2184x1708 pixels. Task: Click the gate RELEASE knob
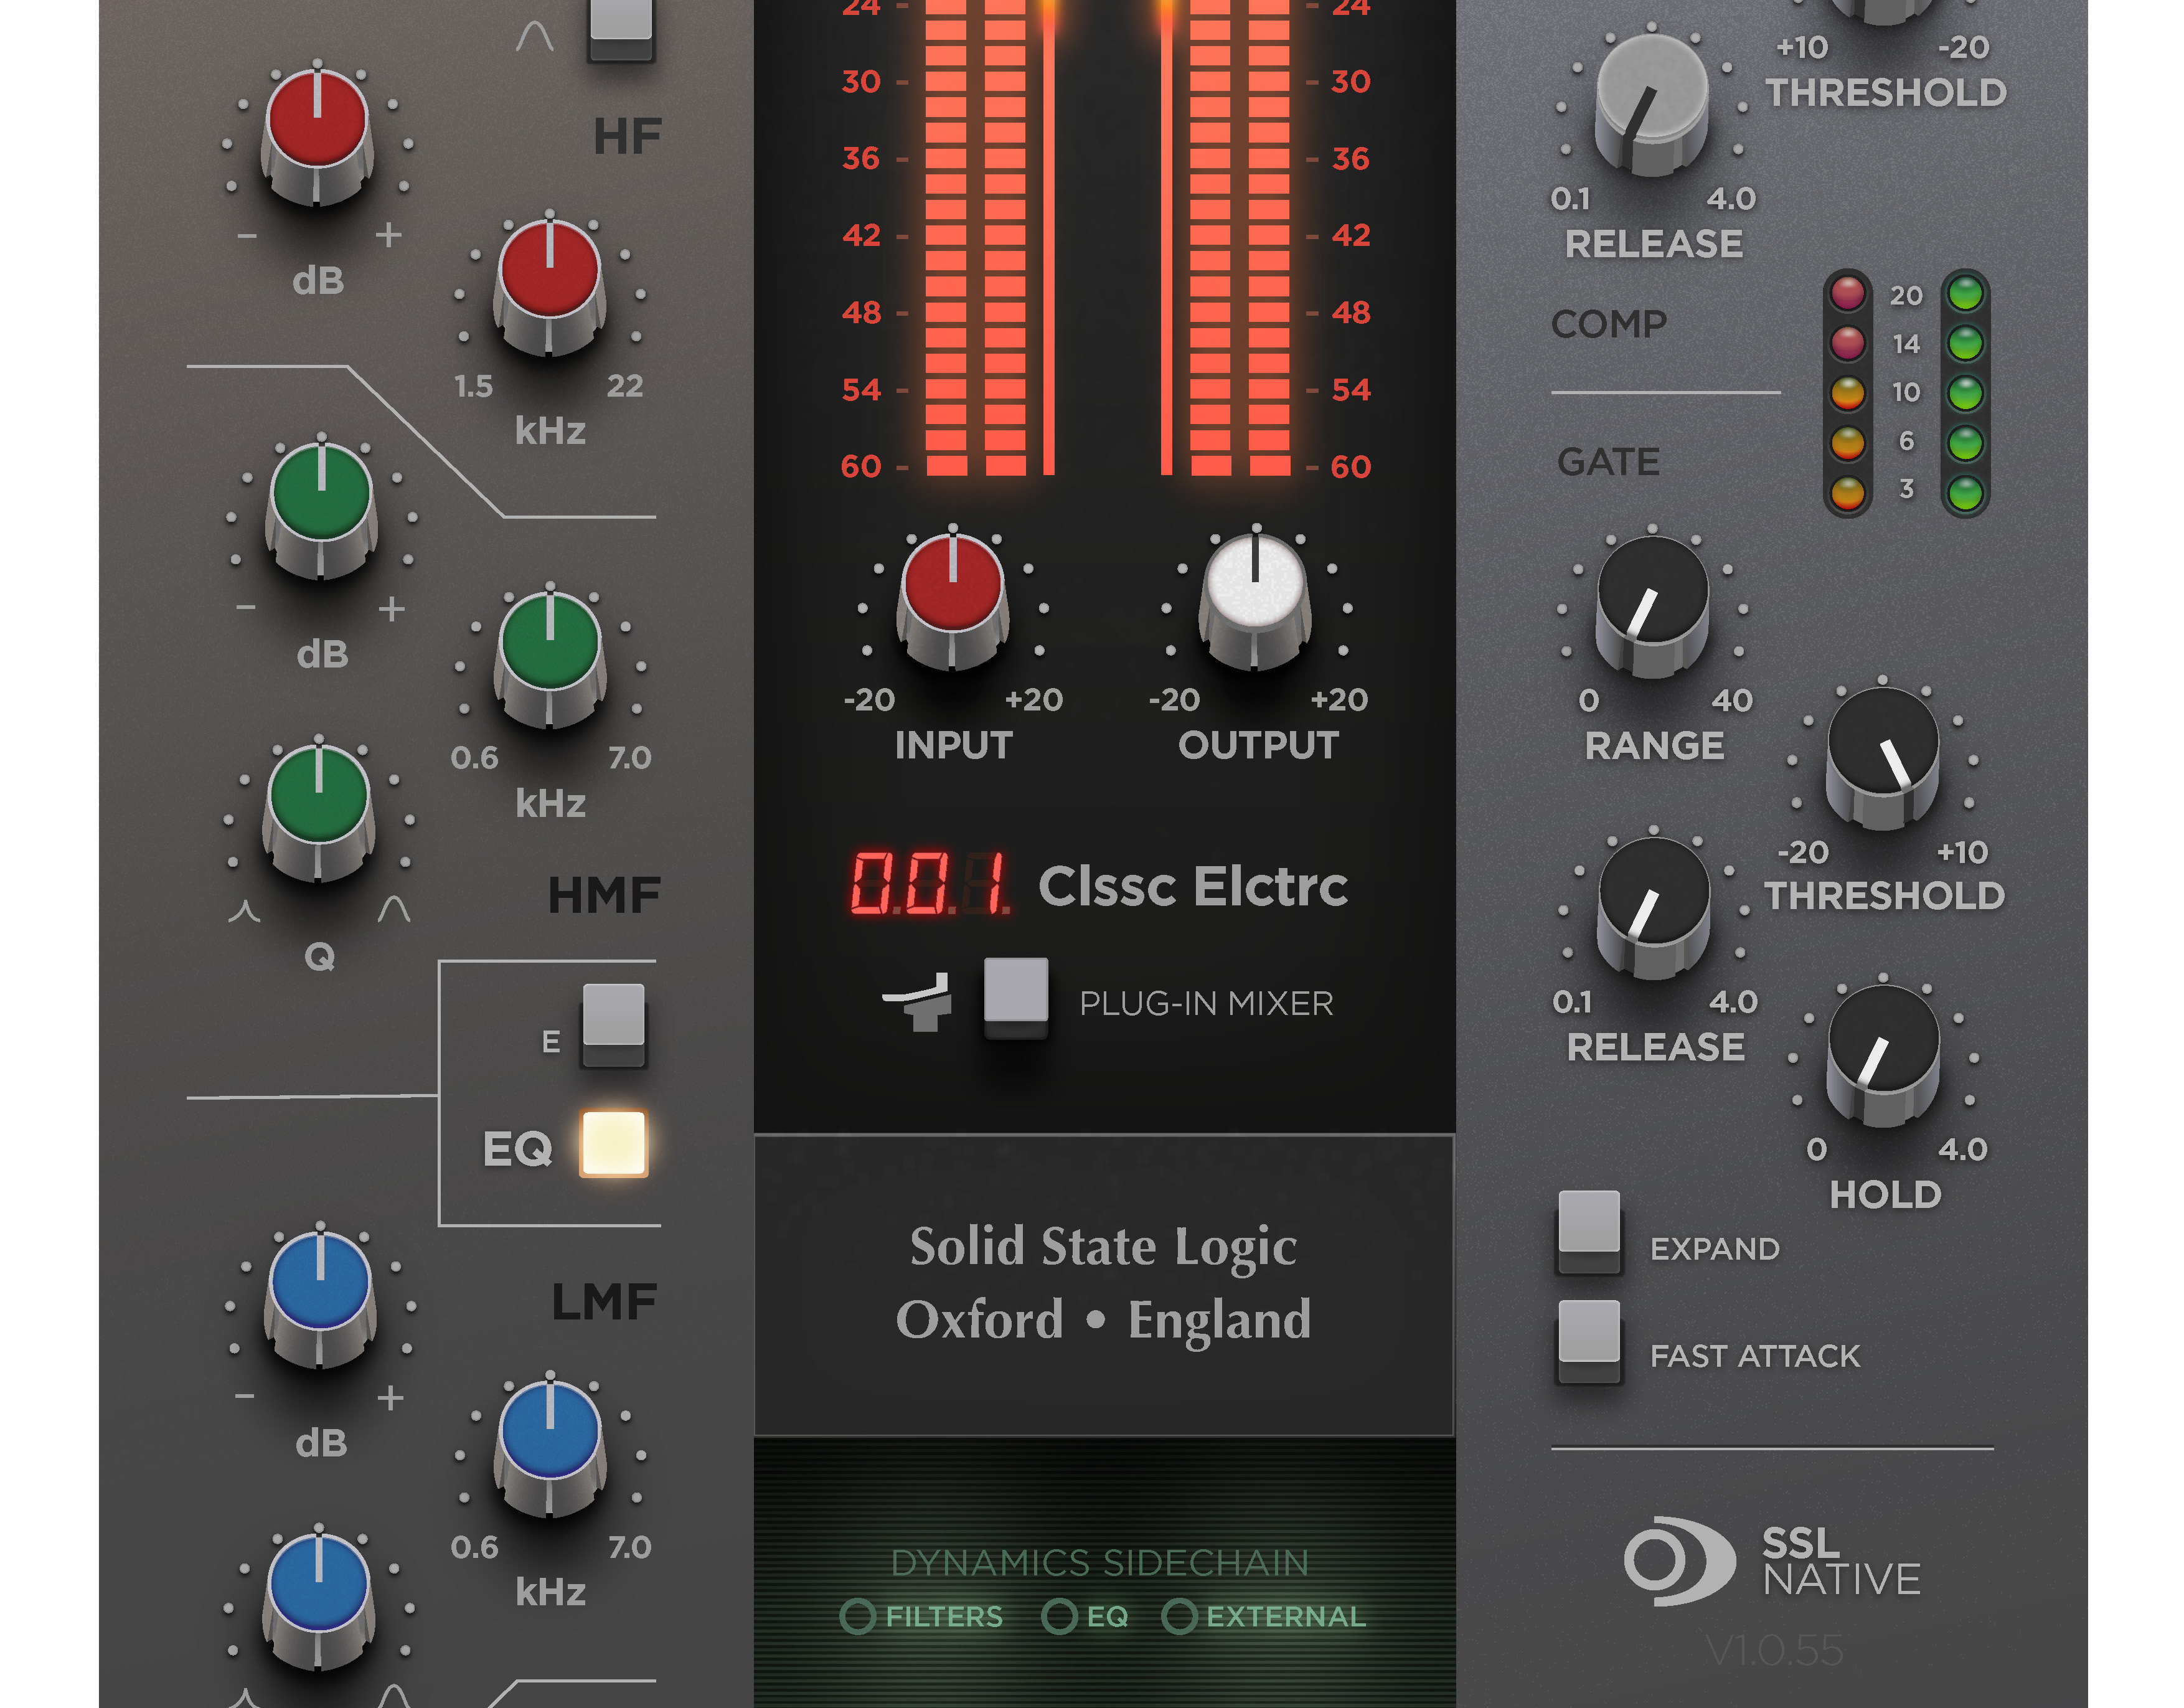pyautogui.click(x=1654, y=907)
